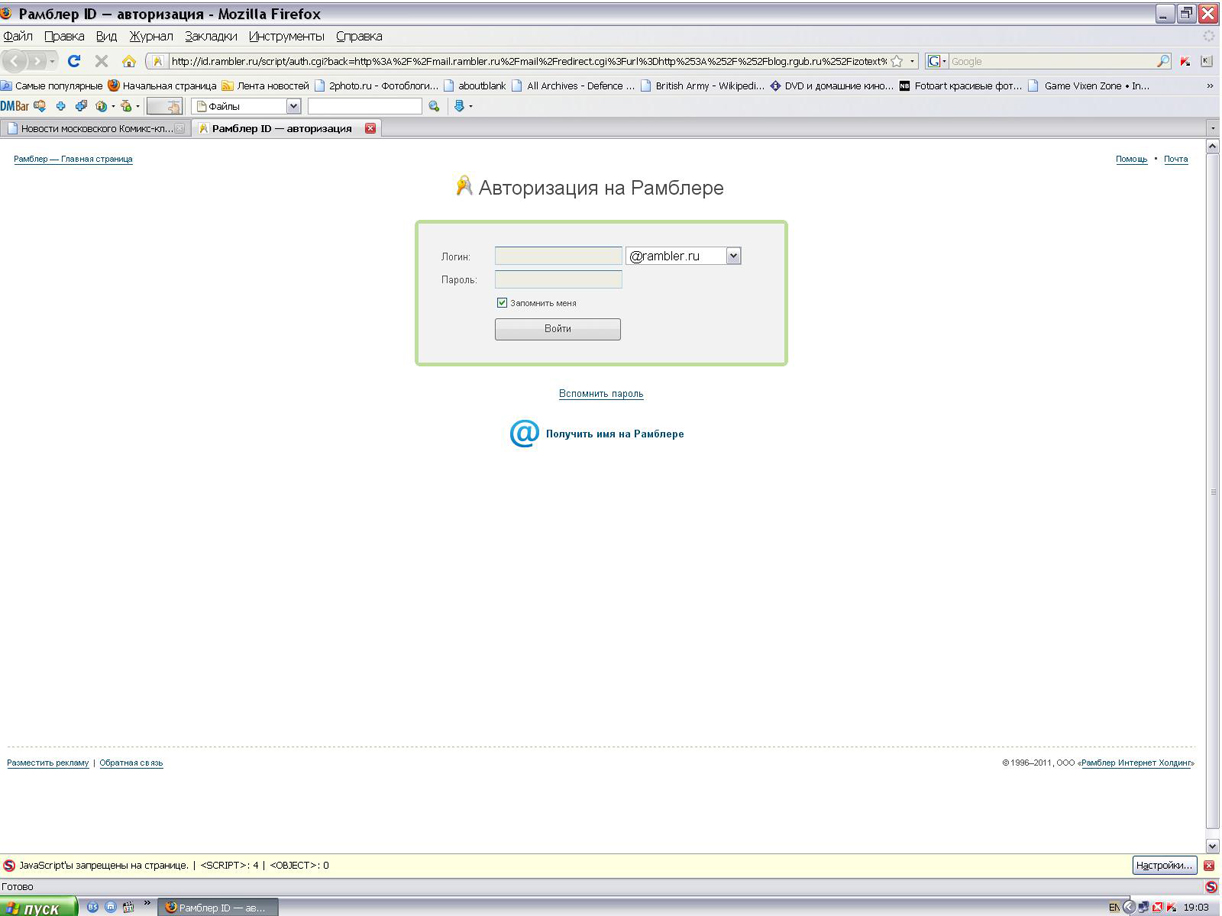Click the red Kaspersky icon beside the search box
This screenshot has height=916, width=1222.
pos(1185,61)
